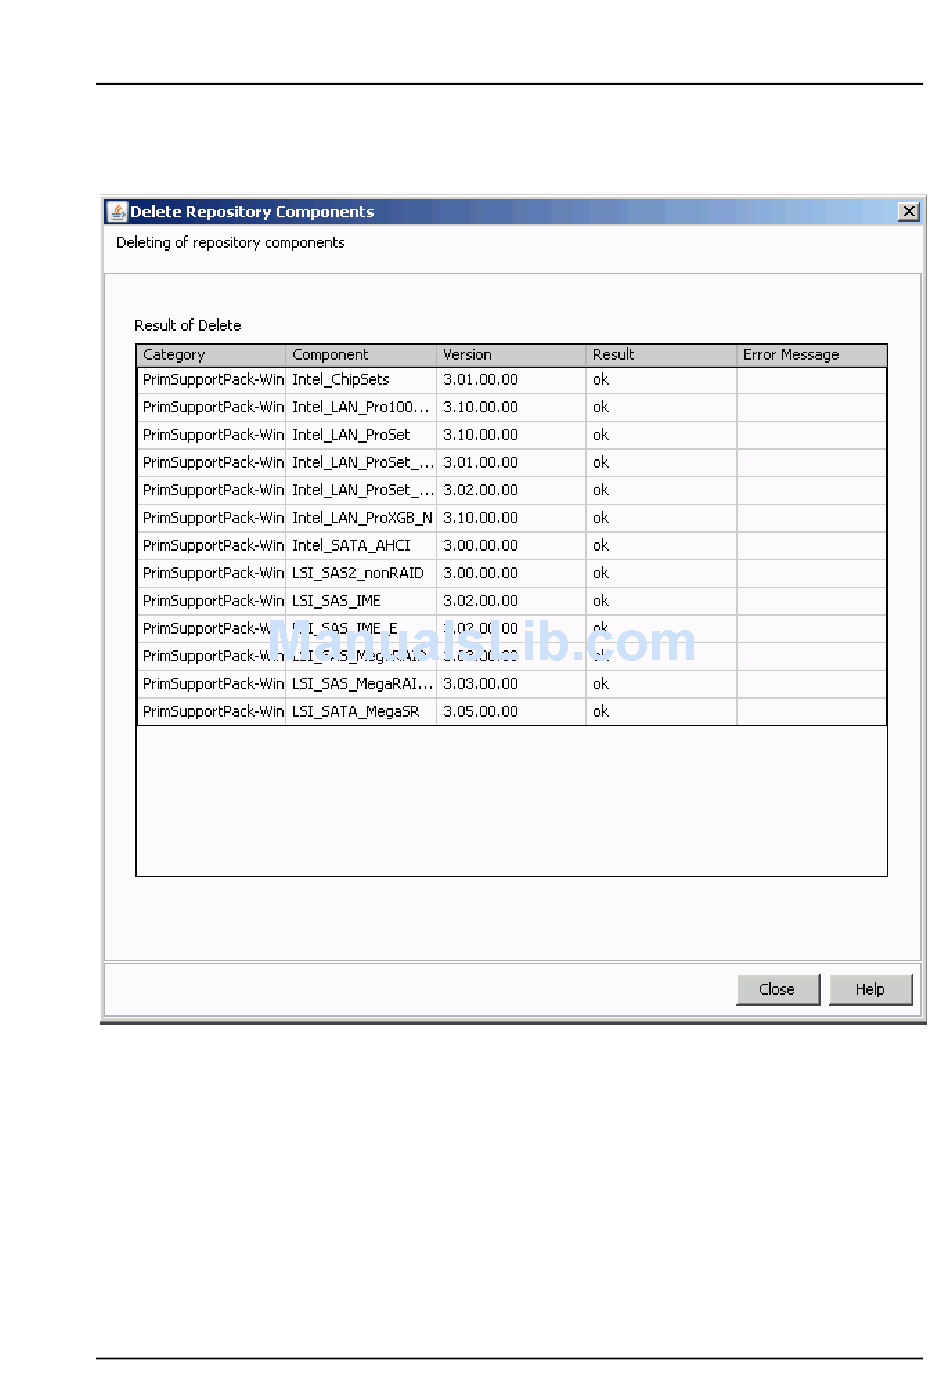Close the dialog with the title bar X
The width and height of the screenshot is (950, 1391).
[x=909, y=211]
